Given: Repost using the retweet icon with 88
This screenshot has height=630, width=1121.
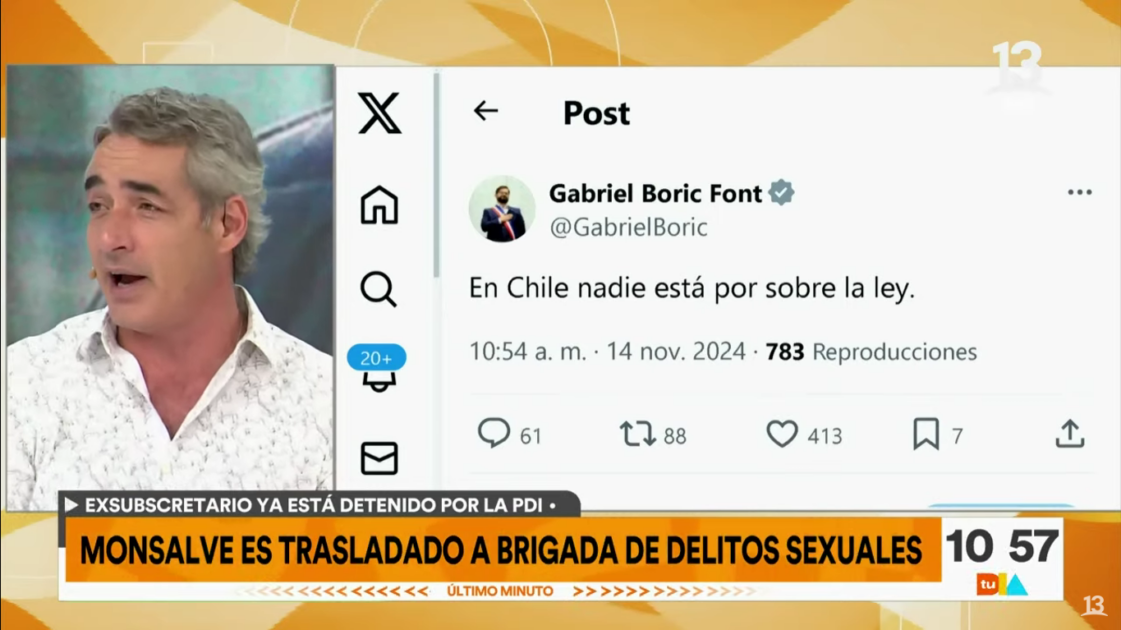Looking at the screenshot, I should pos(638,434).
